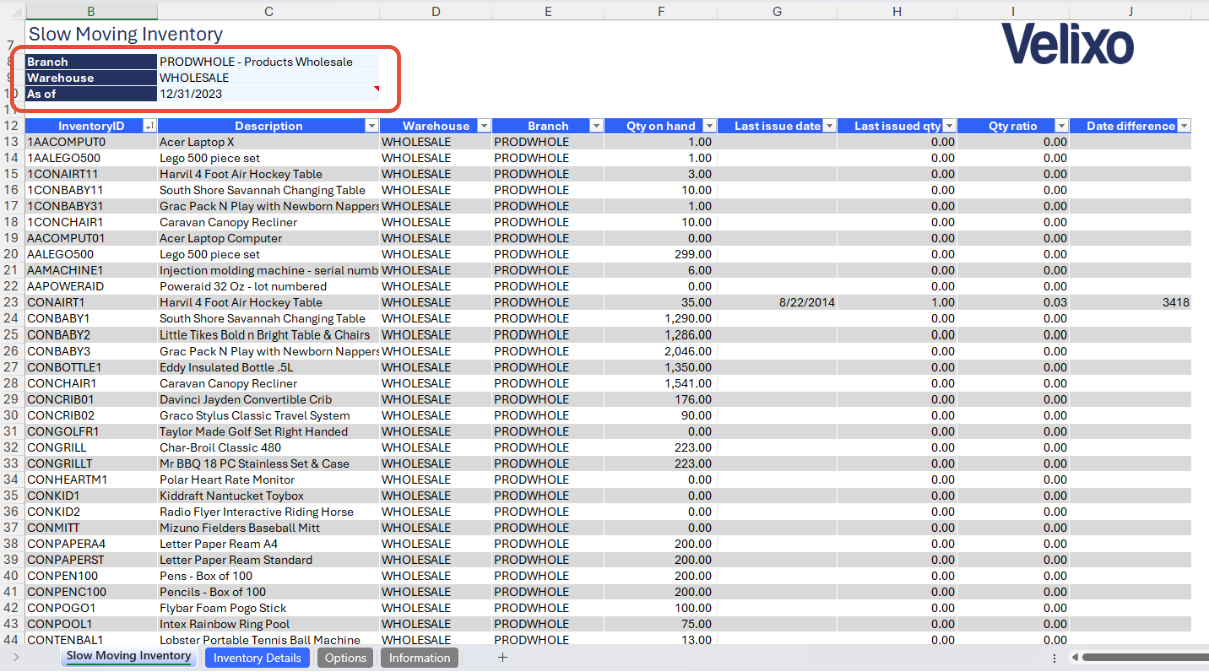Select the 1AALEGO500 inventory ID cell
Screen dimensions: 1209x672
[x=91, y=158]
